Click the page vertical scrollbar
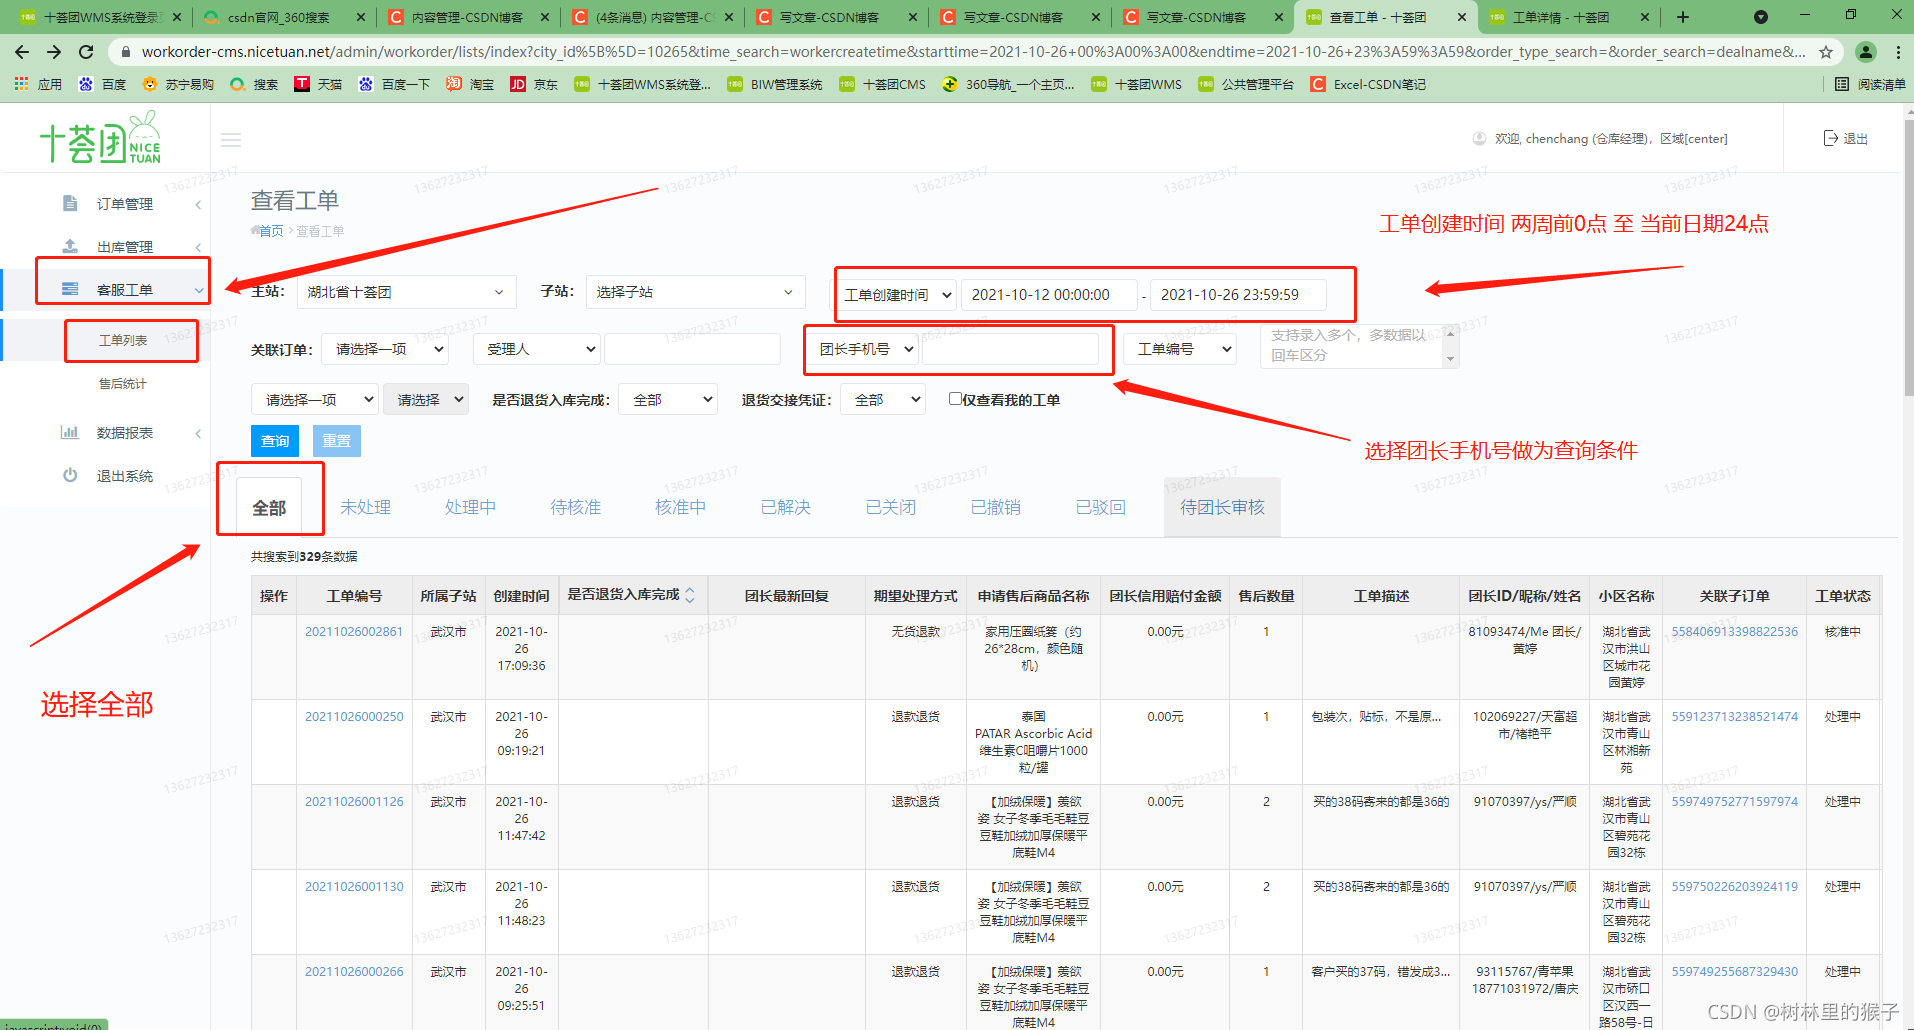 point(1908,260)
